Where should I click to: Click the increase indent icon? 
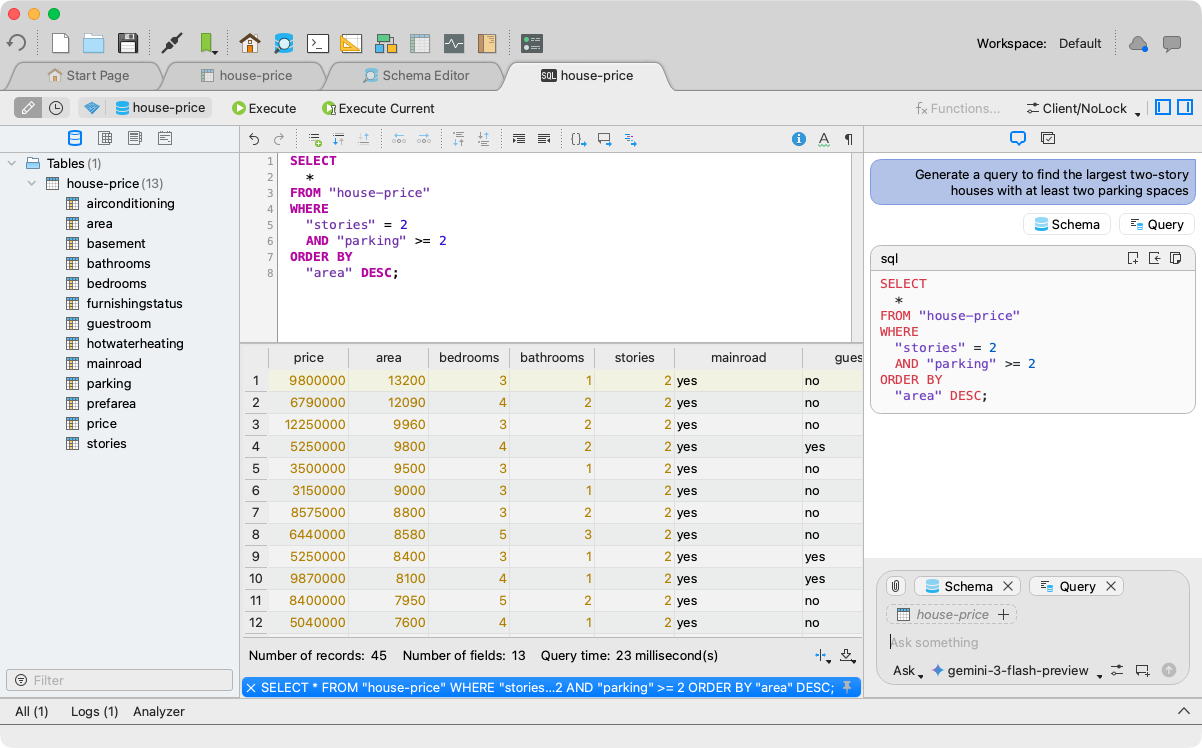(518, 139)
